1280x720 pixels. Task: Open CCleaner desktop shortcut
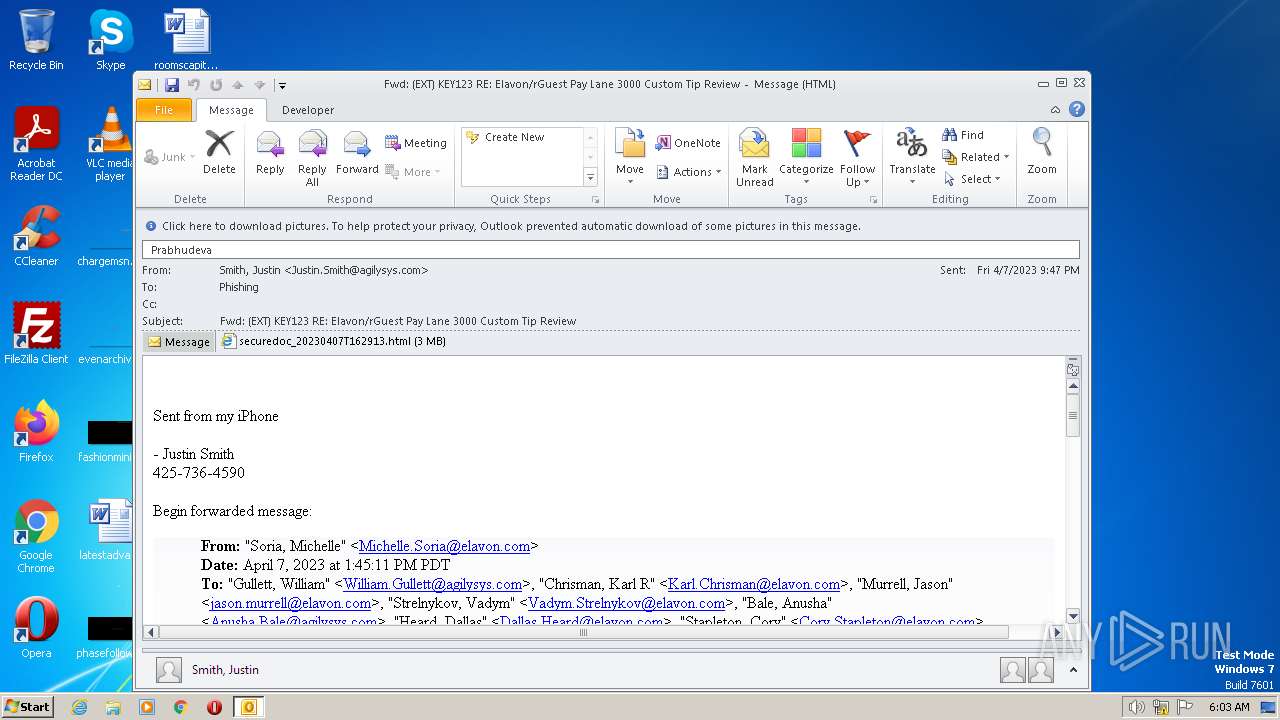[x=36, y=236]
